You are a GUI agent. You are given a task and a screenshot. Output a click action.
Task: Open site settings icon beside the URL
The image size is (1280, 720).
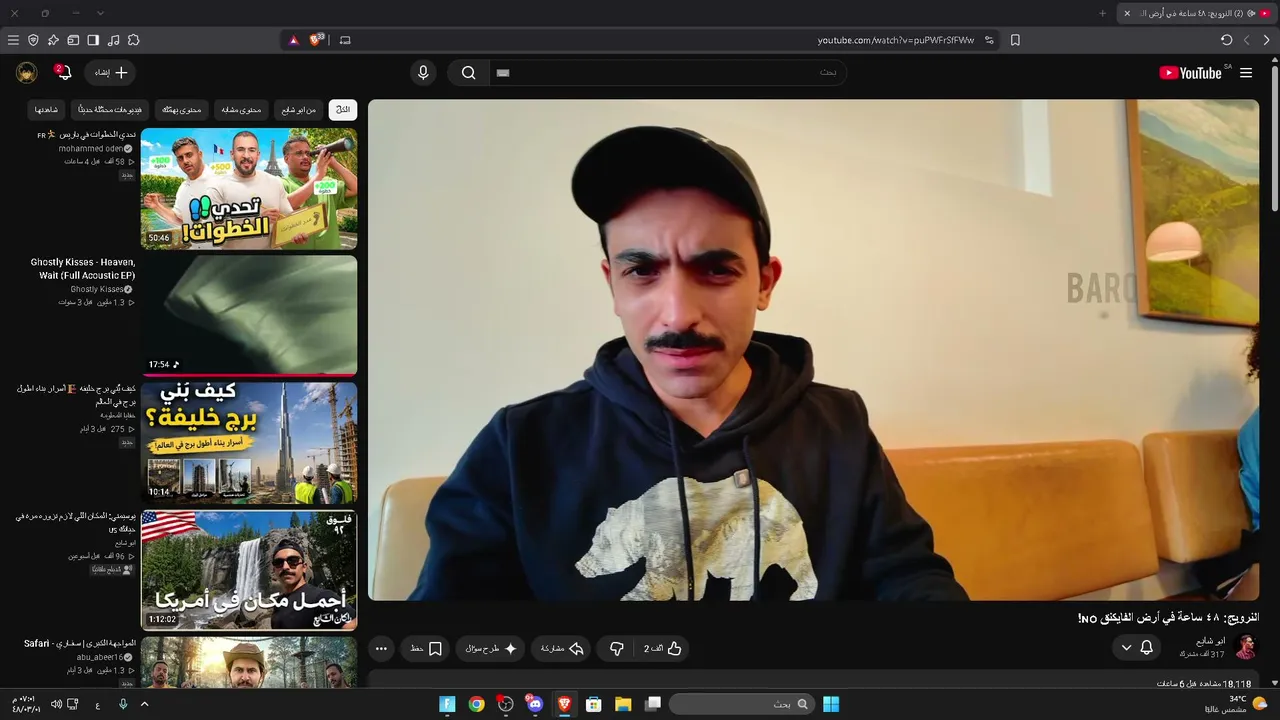tap(989, 40)
